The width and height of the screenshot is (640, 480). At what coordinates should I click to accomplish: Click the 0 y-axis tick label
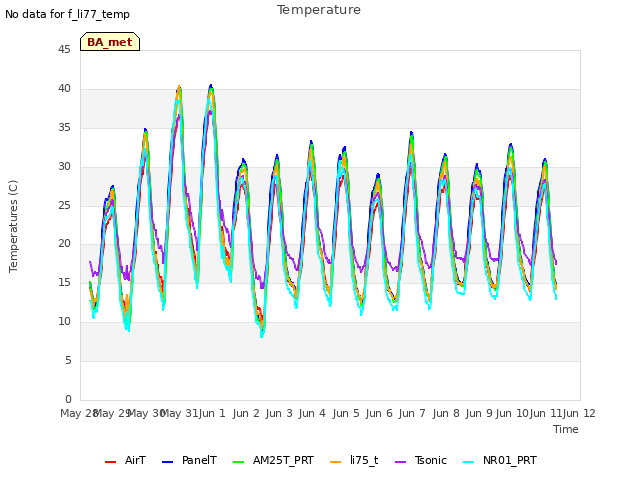click(68, 399)
